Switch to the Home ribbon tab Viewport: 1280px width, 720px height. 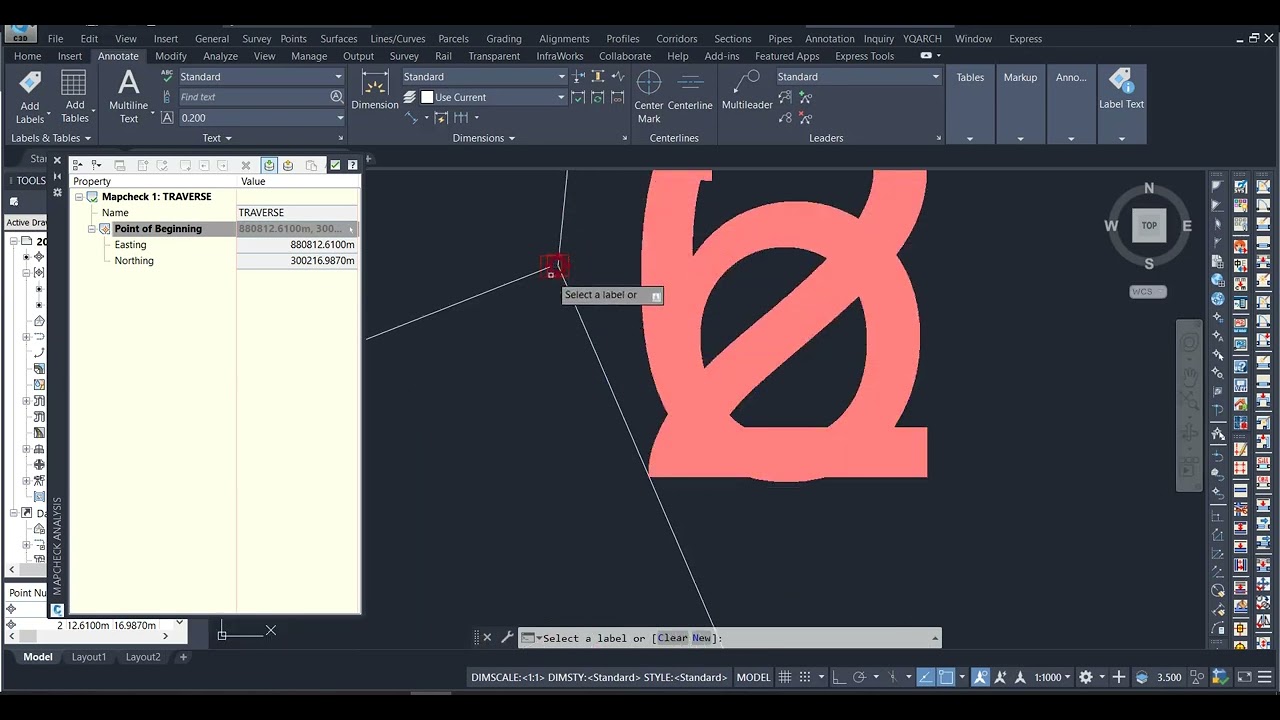pyautogui.click(x=27, y=56)
